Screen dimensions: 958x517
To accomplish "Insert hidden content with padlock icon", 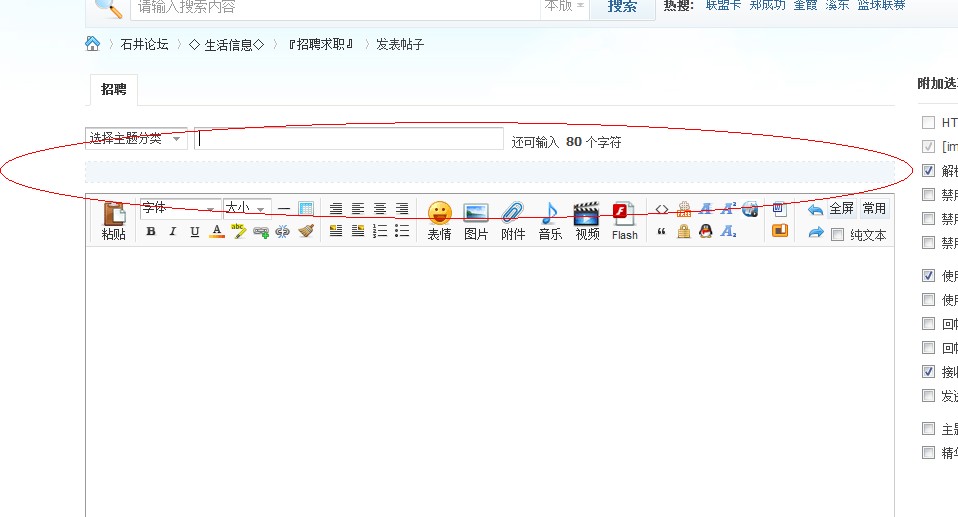I will coord(684,231).
